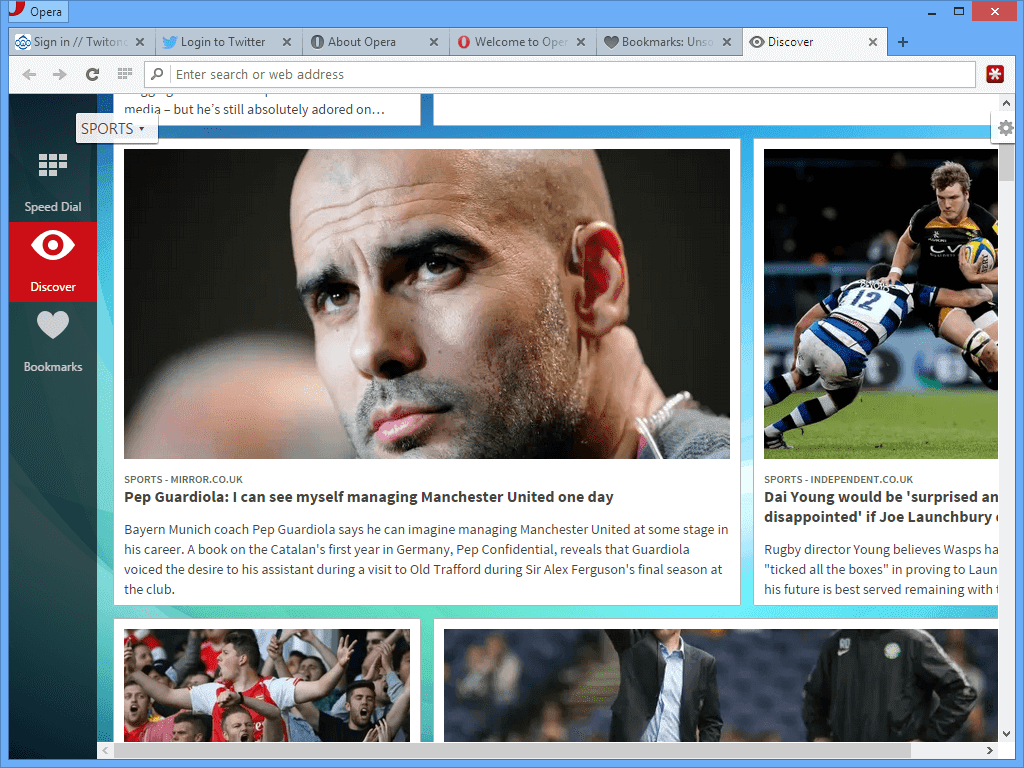
Task: Switch to About Opera tab
Action: pos(376,42)
